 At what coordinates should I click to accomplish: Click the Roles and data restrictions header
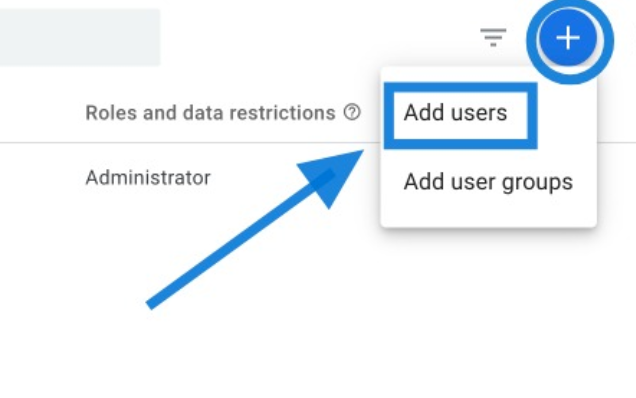click(x=211, y=113)
